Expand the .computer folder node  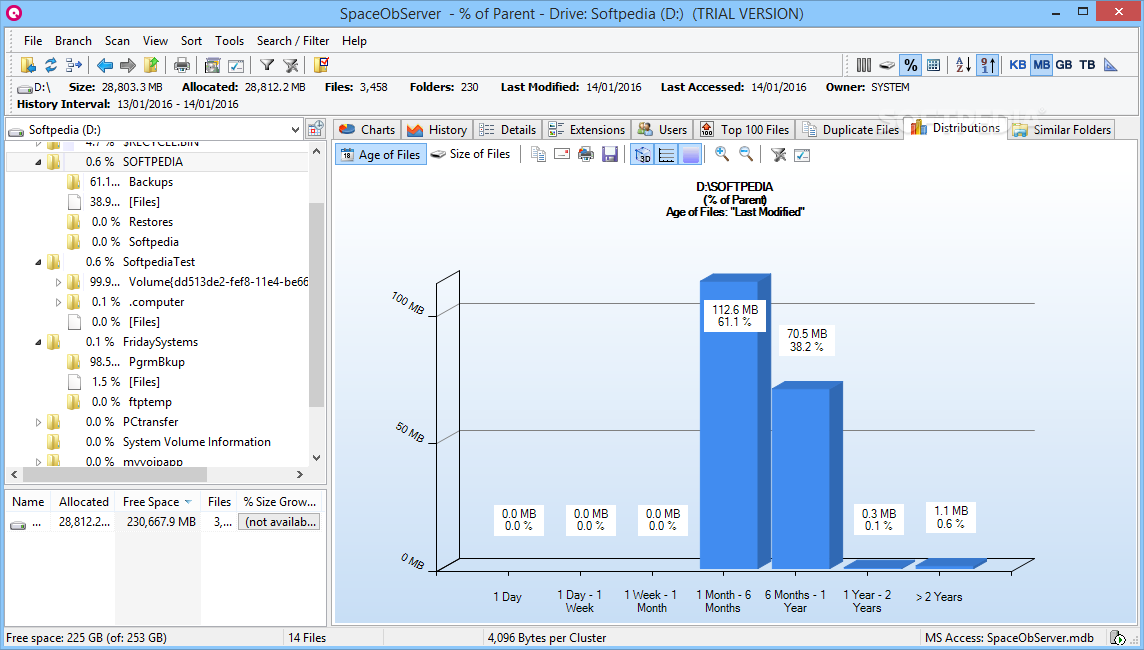coord(58,302)
